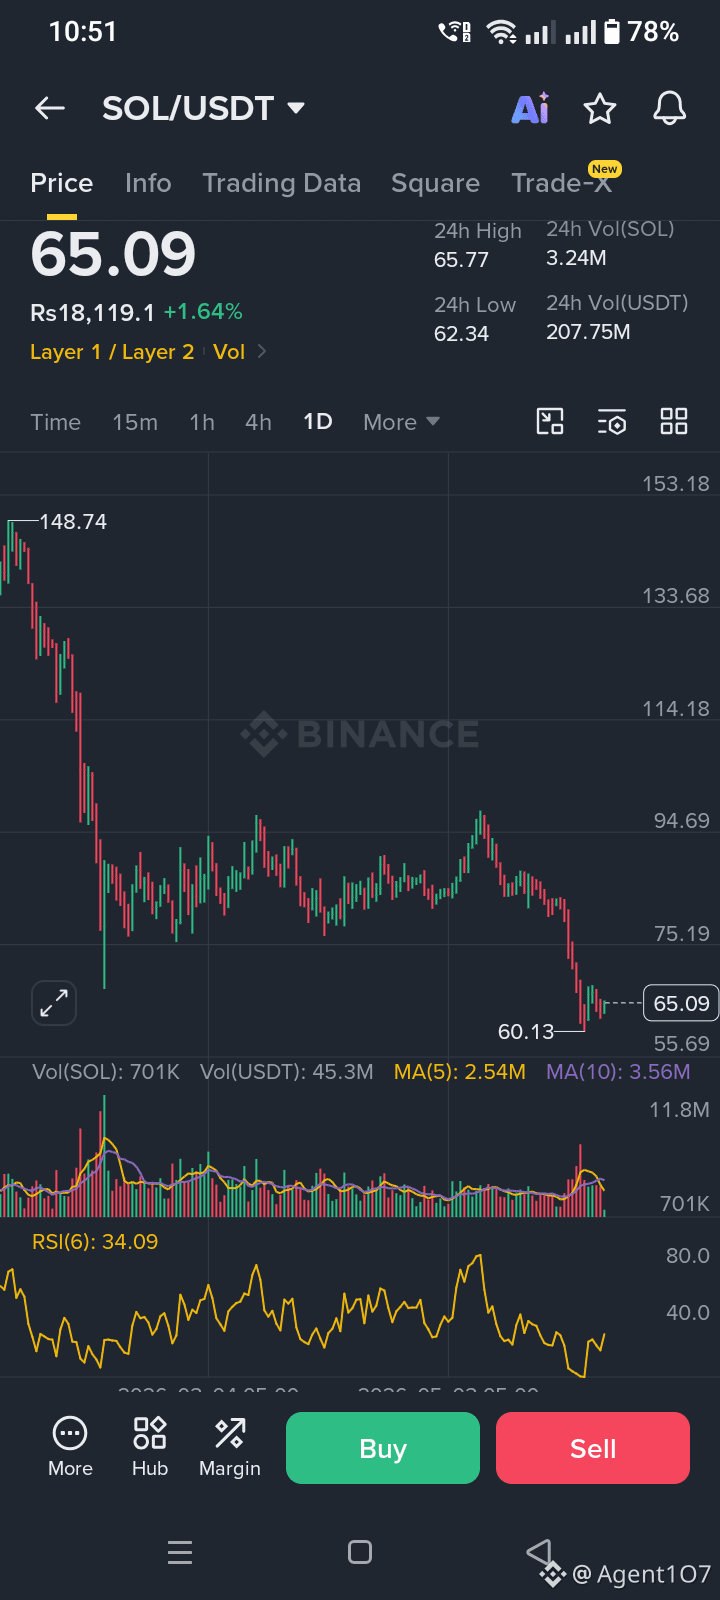Switch to the Info tab

148,183
